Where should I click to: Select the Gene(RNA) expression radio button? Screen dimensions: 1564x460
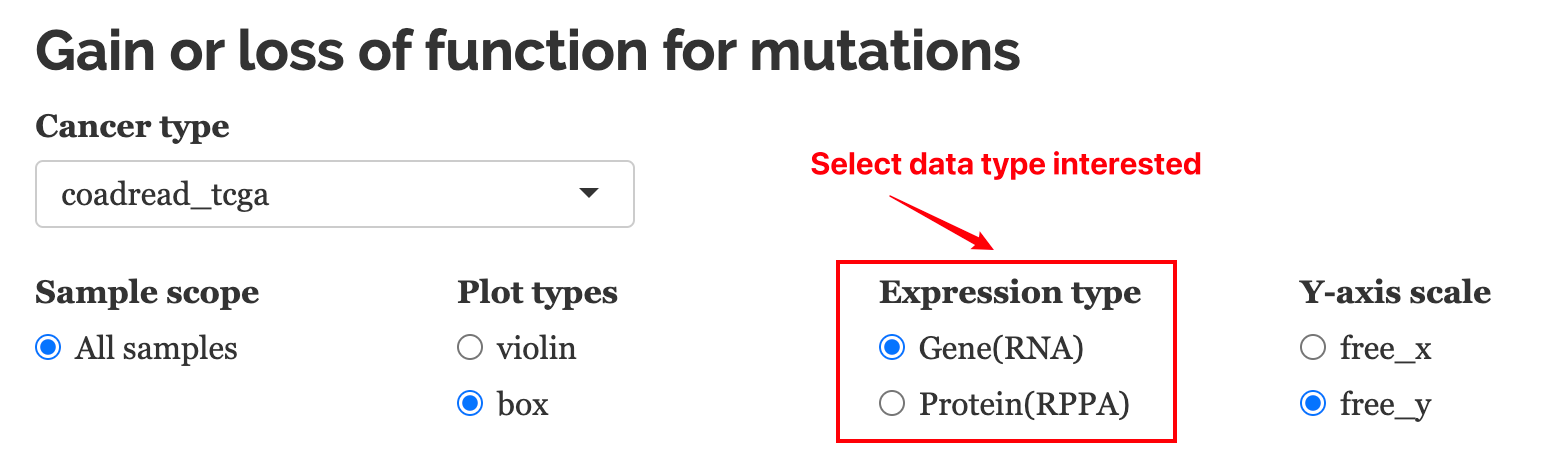point(891,349)
